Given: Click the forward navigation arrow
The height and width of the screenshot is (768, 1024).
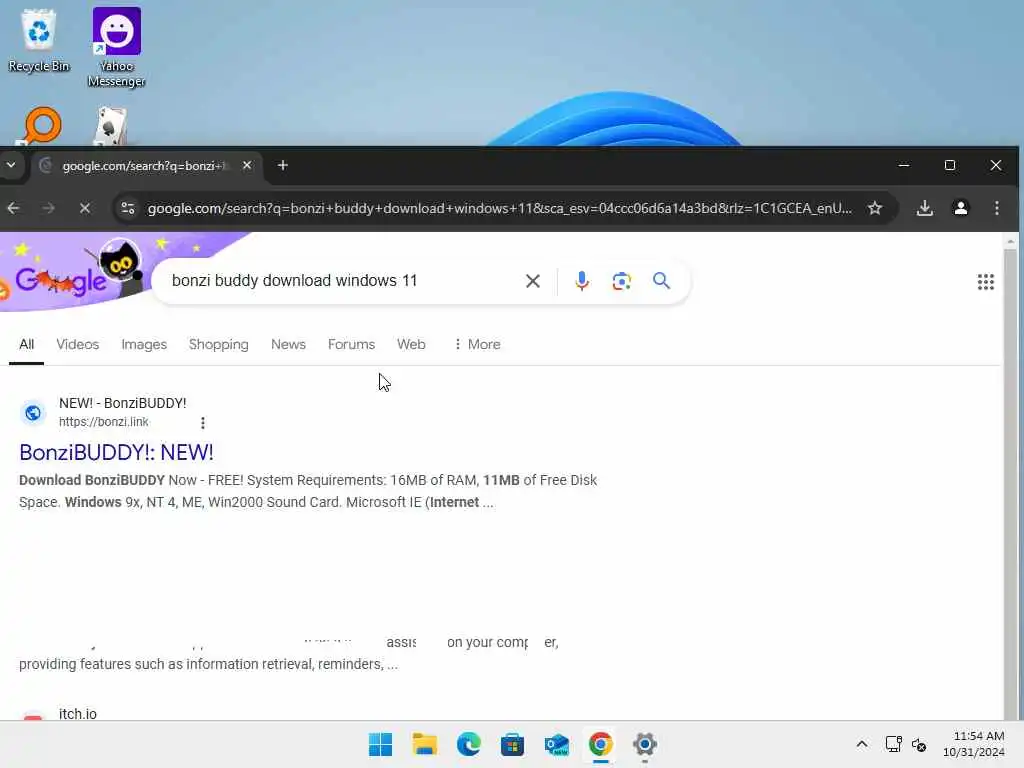Looking at the screenshot, I should 49,208.
